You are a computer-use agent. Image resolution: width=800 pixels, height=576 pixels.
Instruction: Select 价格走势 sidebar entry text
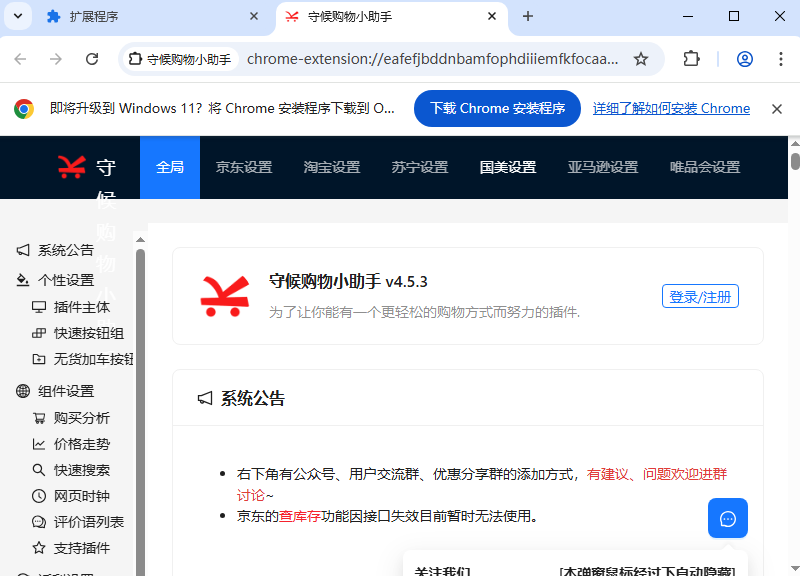pyautogui.click(x=82, y=444)
